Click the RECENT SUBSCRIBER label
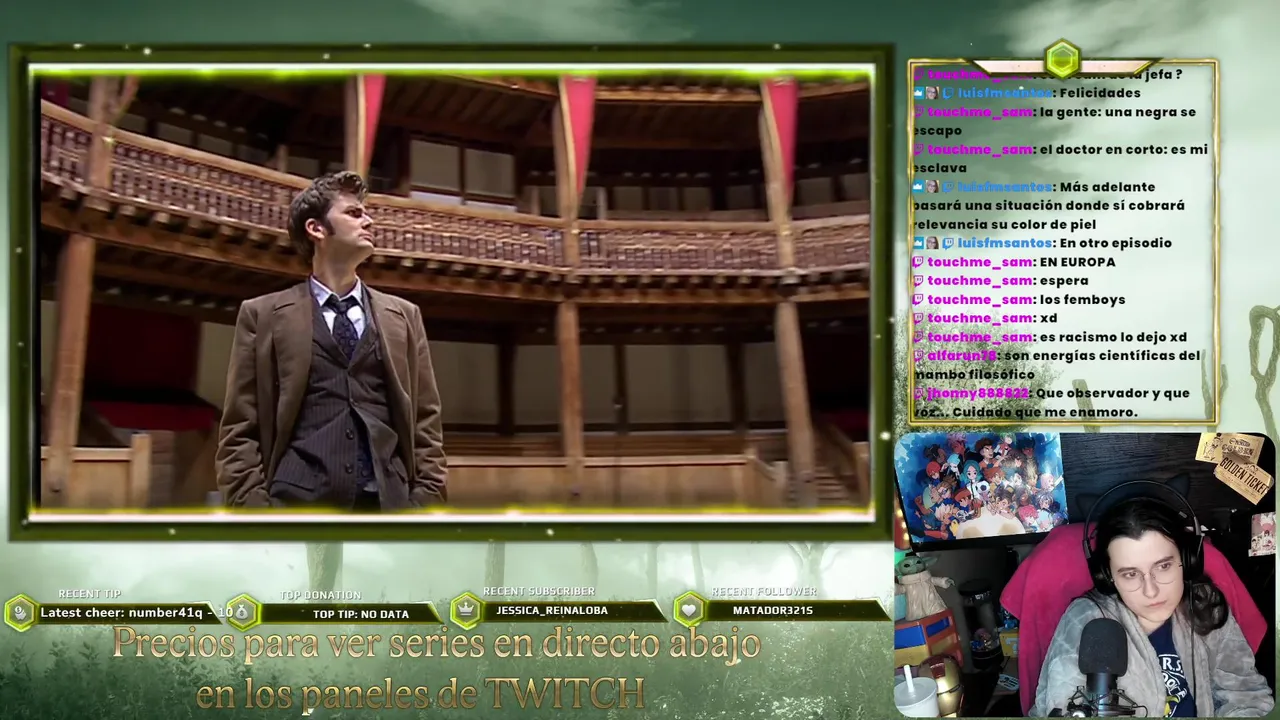This screenshot has height=720, width=1280. (538, 591)
